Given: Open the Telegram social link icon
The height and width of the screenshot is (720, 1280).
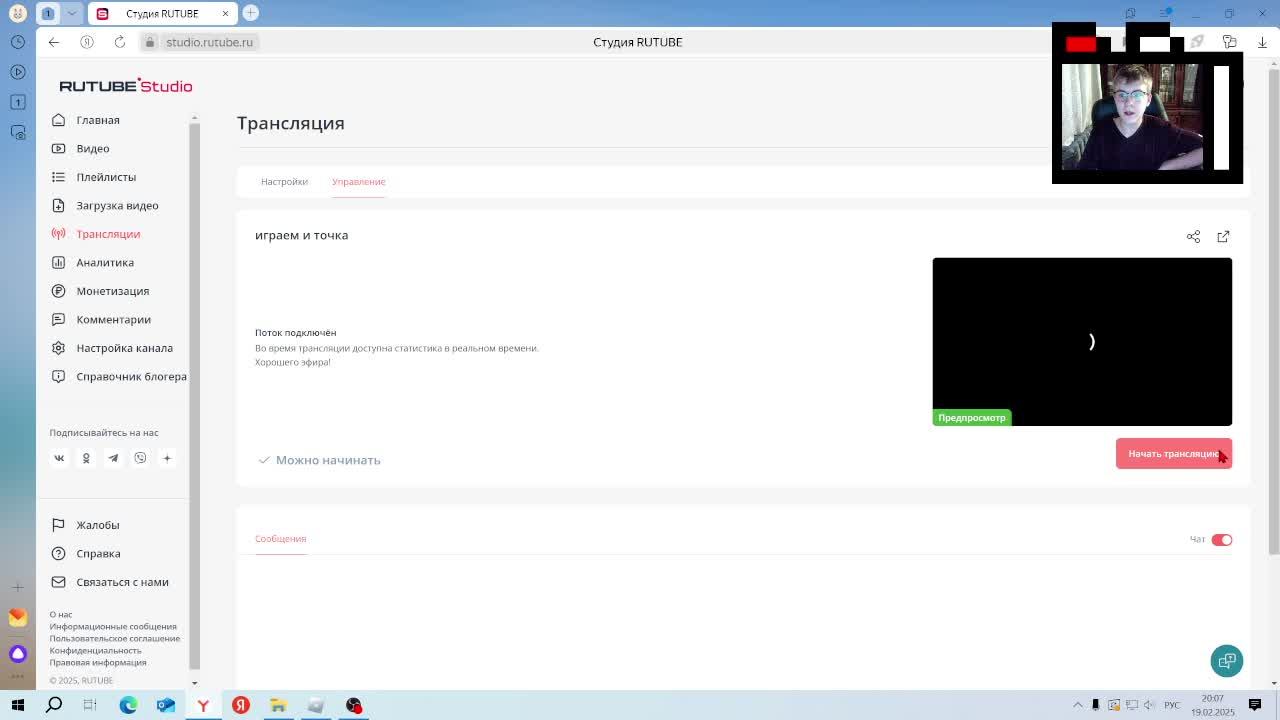Looking at the screenshot, I should (x=113, y=458).
